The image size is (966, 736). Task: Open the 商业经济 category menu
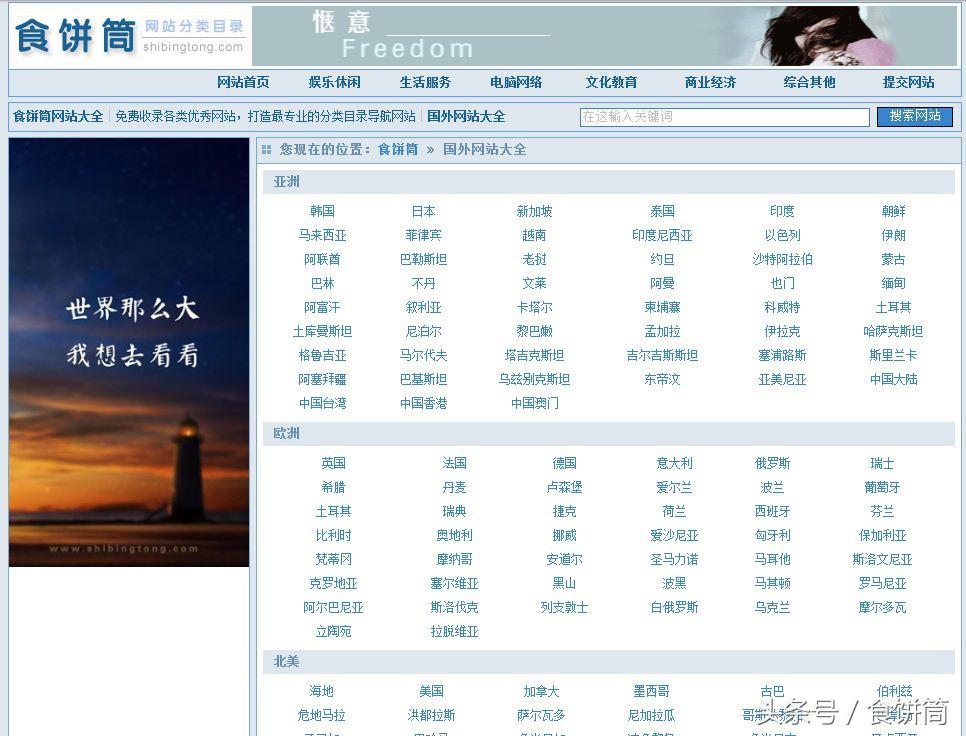(710, 83)
